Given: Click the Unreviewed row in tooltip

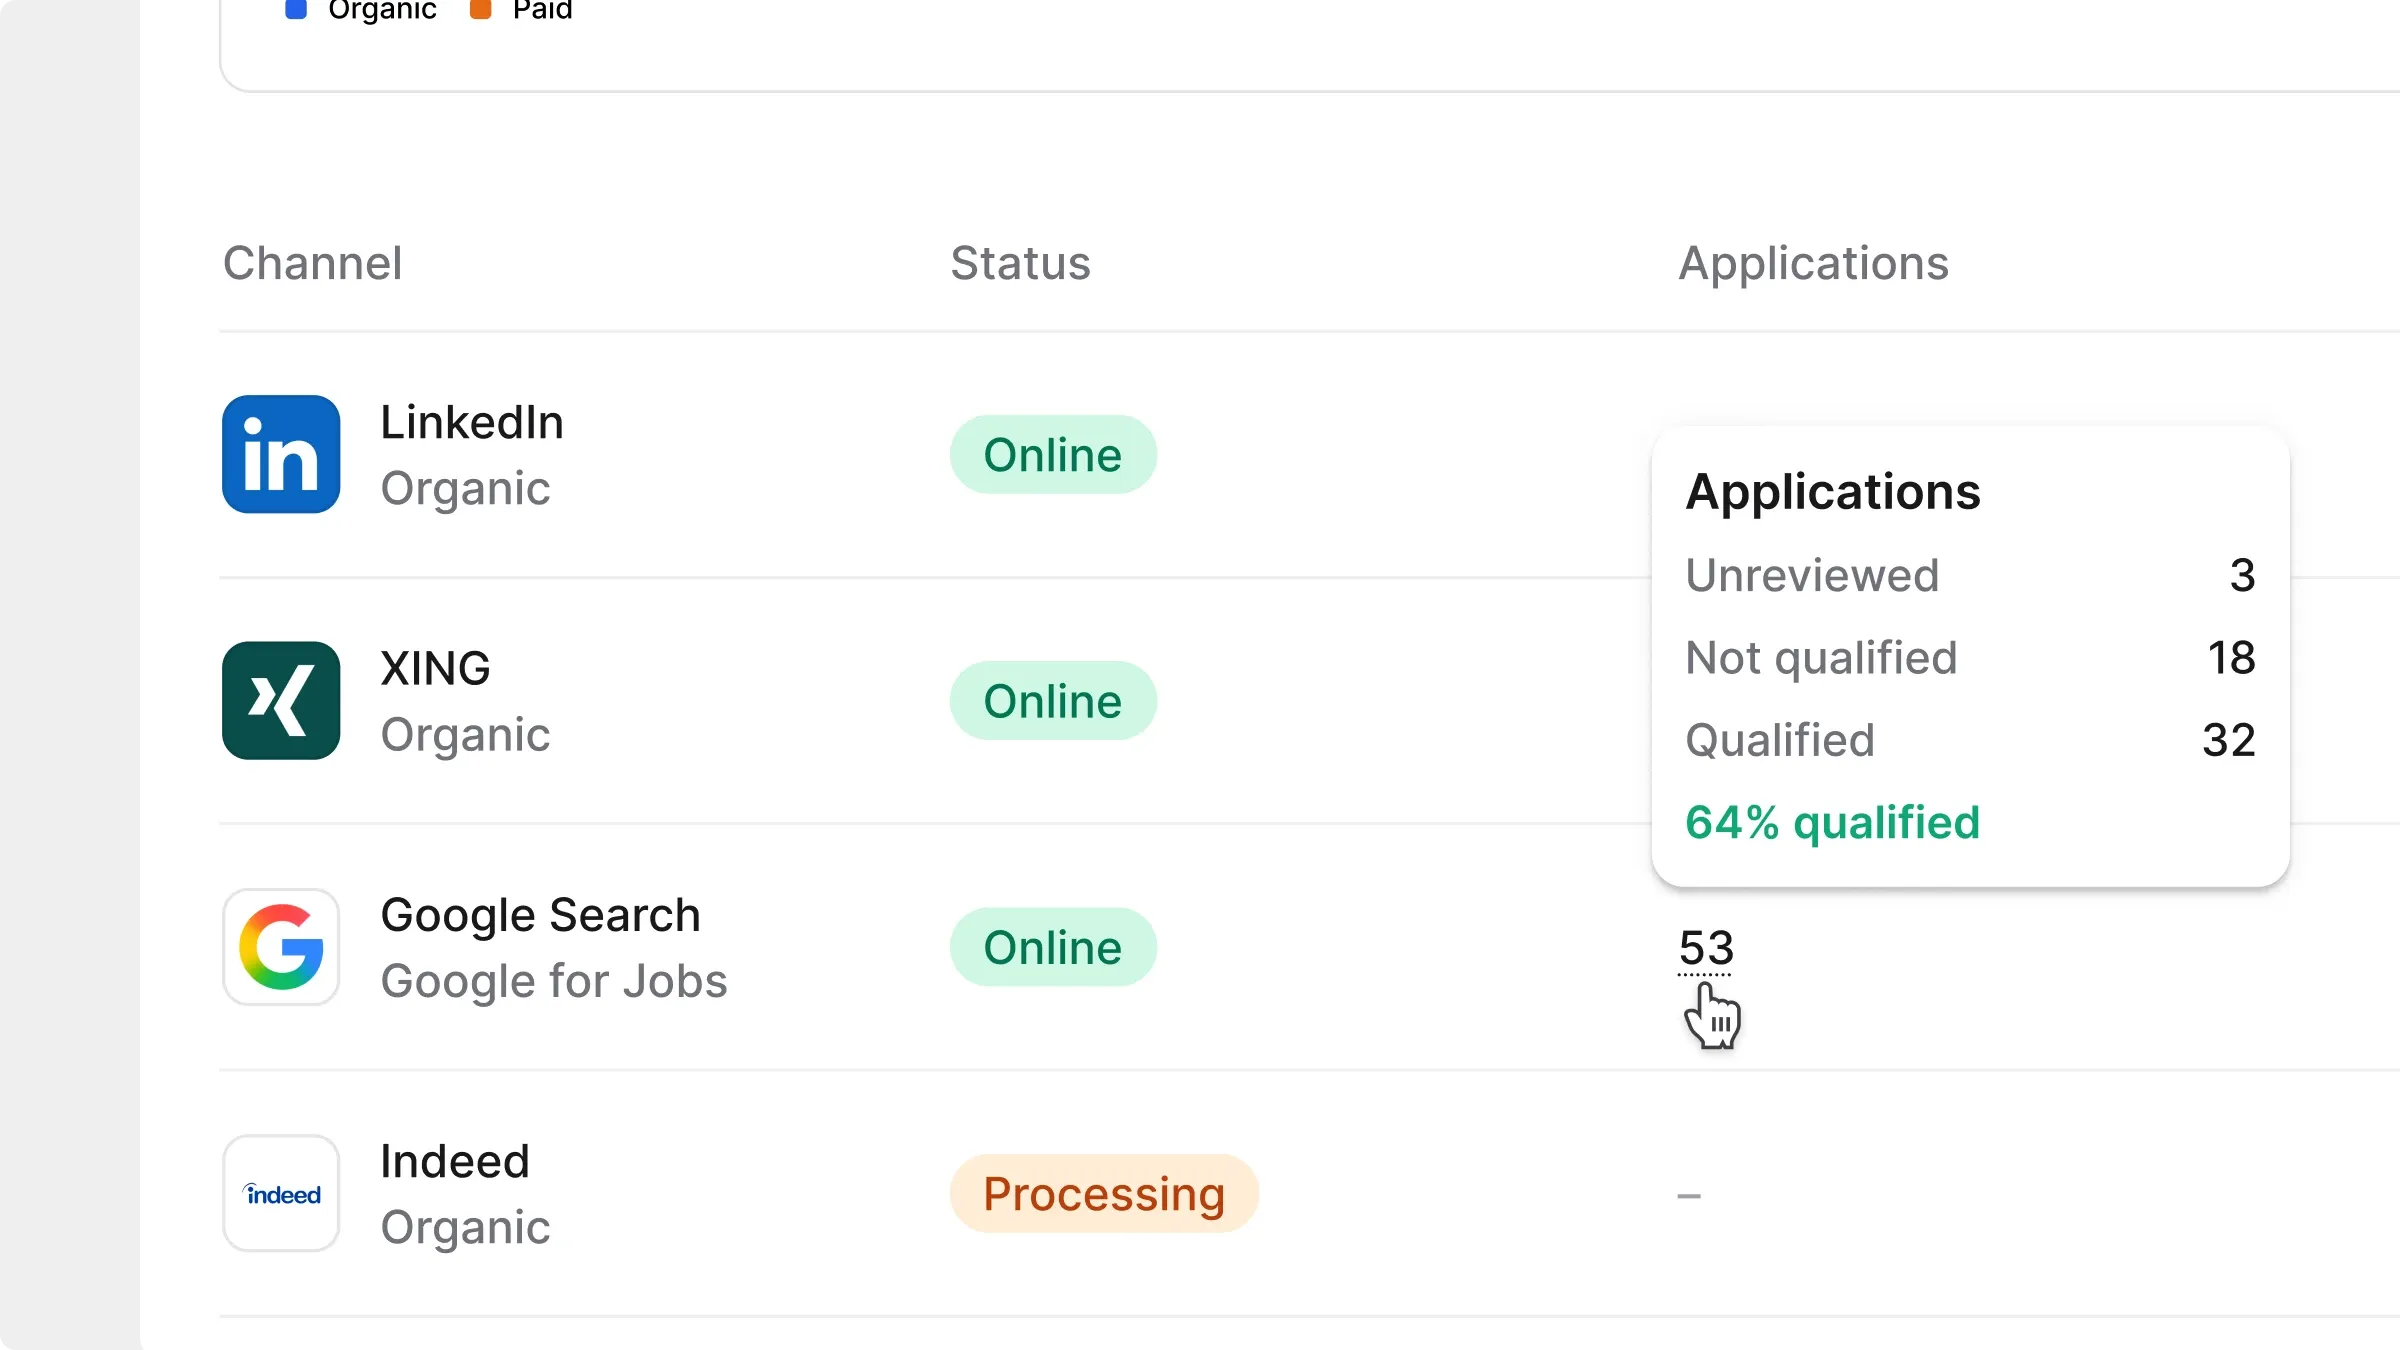Looking at the screenshot, I should pyautogui.click(x=1970, y=575).
